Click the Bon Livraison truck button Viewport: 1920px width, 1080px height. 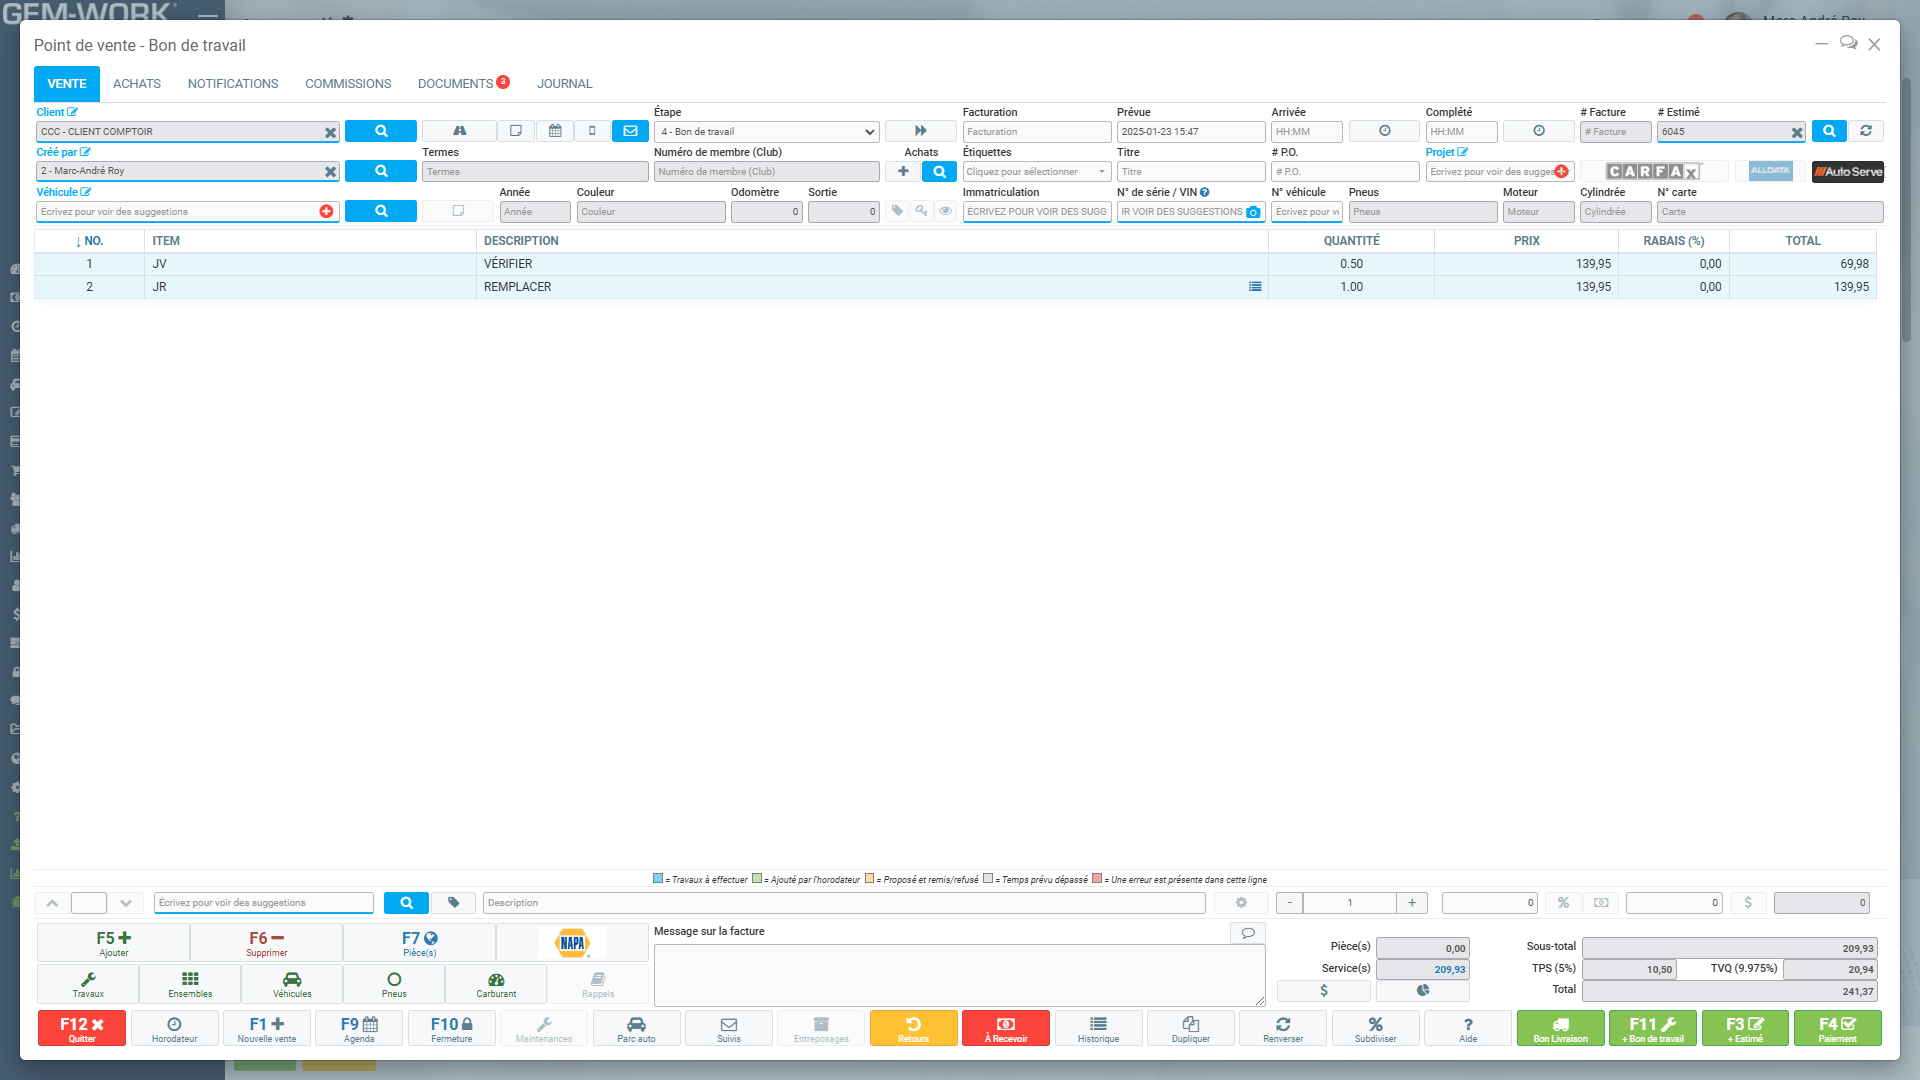pyautogui.click(x=1560, y=1028)
